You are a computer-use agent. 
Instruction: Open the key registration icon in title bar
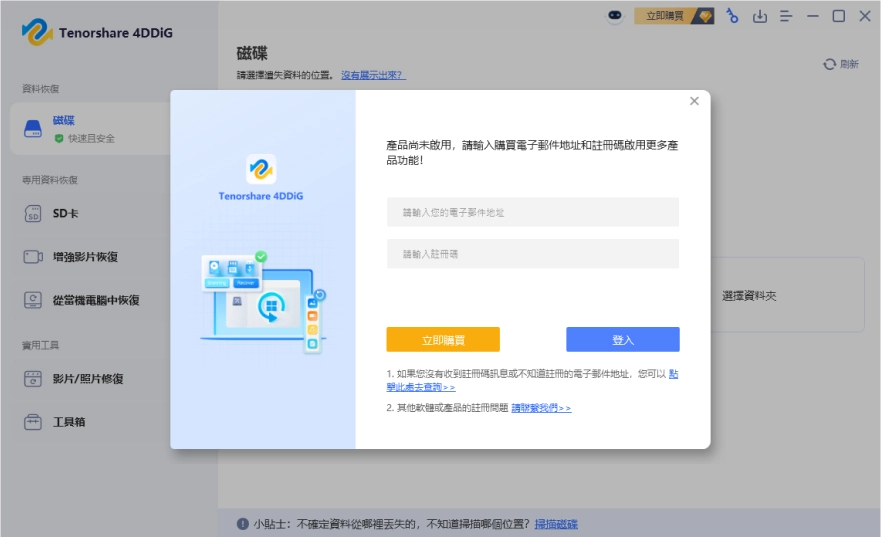(732, 16)
